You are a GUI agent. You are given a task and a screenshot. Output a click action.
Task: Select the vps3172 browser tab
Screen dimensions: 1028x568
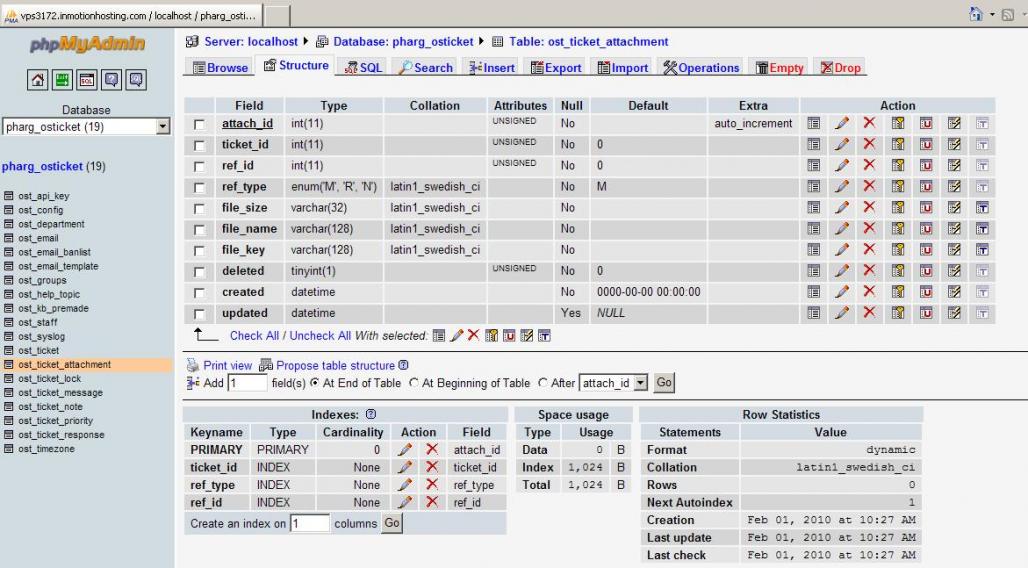coord(132,14)
